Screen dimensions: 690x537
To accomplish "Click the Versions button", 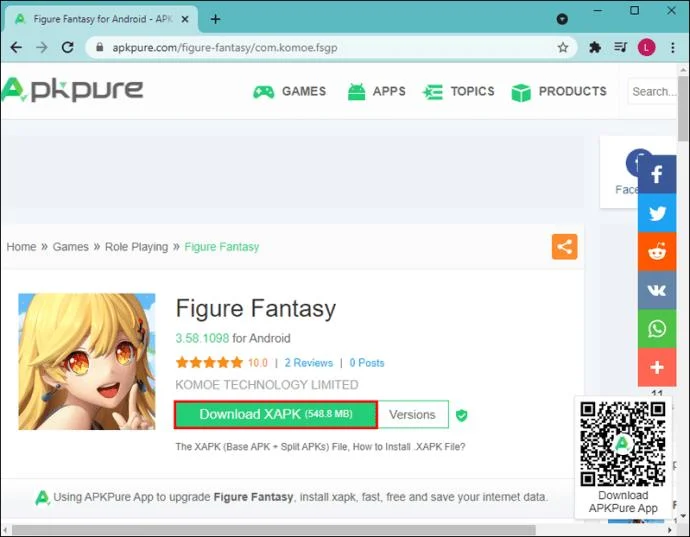I will [413, 414].
